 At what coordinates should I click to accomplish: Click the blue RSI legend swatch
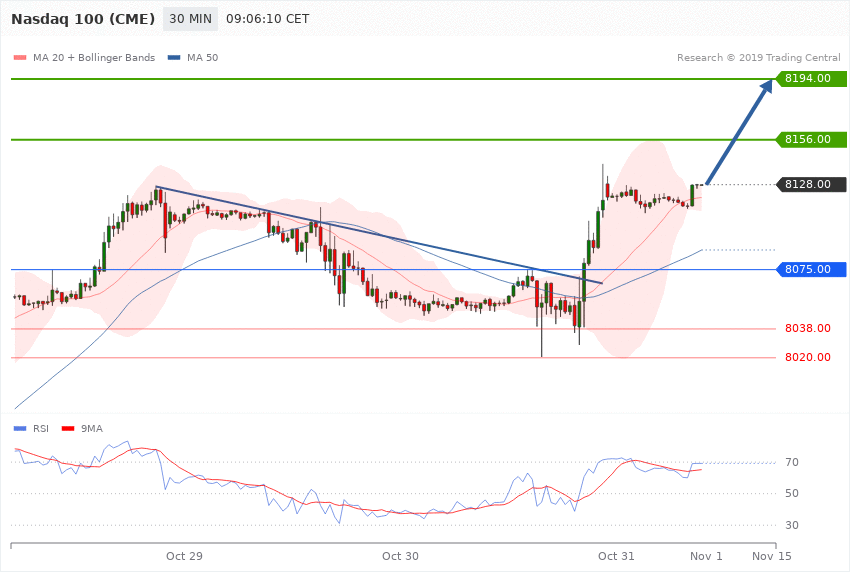click(20, 429)
